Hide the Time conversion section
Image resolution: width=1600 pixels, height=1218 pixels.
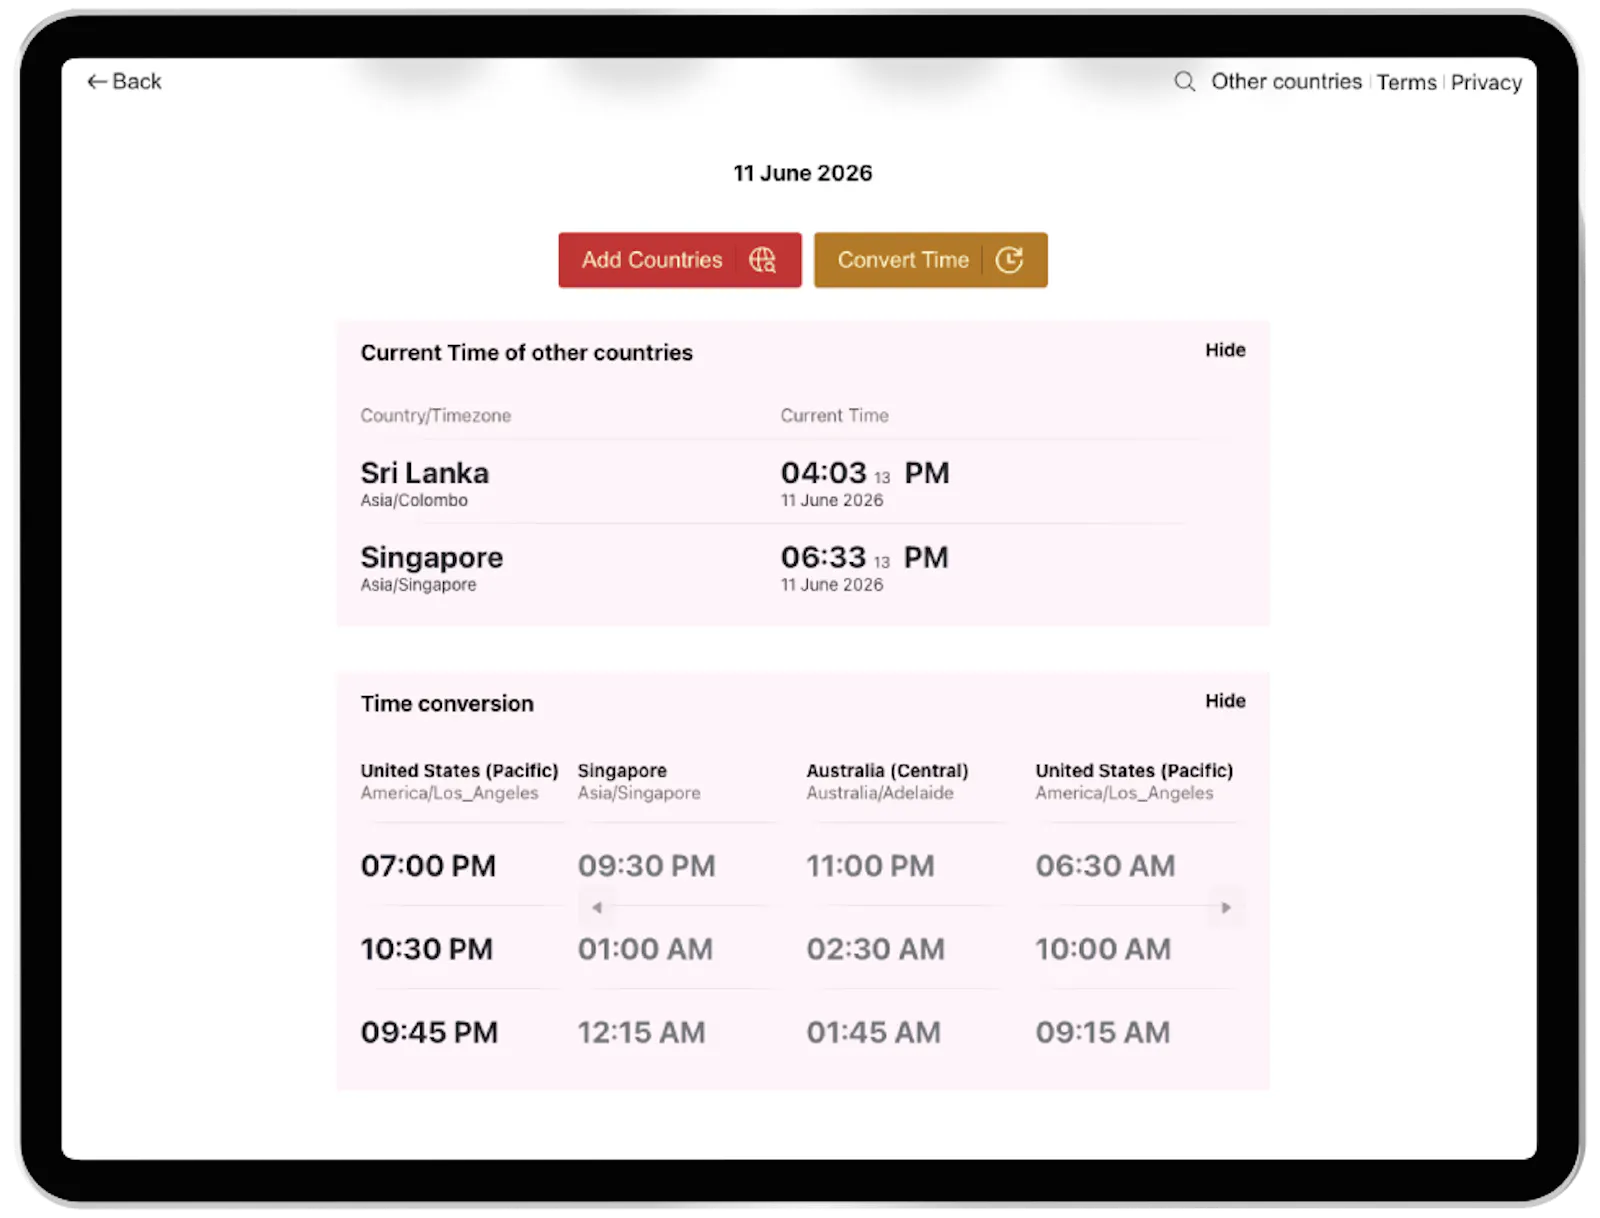pyautogui.click(x=1225, y=701)
